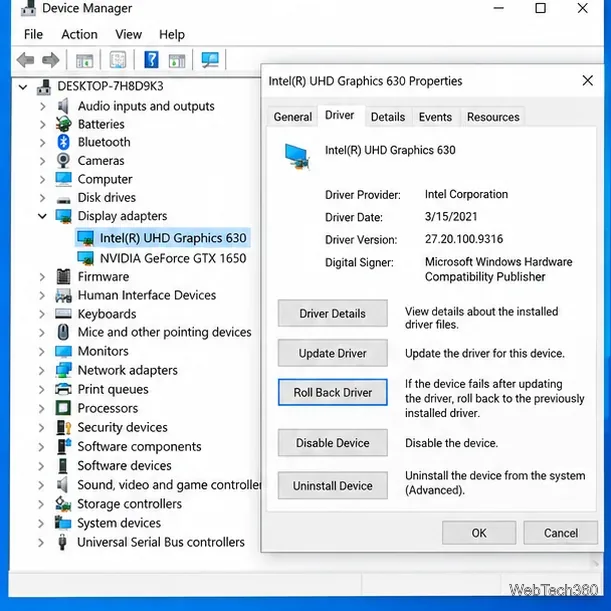The height and width of the screenshot is (611, 611).
Task: Click the Network adapters icon
Action: (x=64, y=370)
